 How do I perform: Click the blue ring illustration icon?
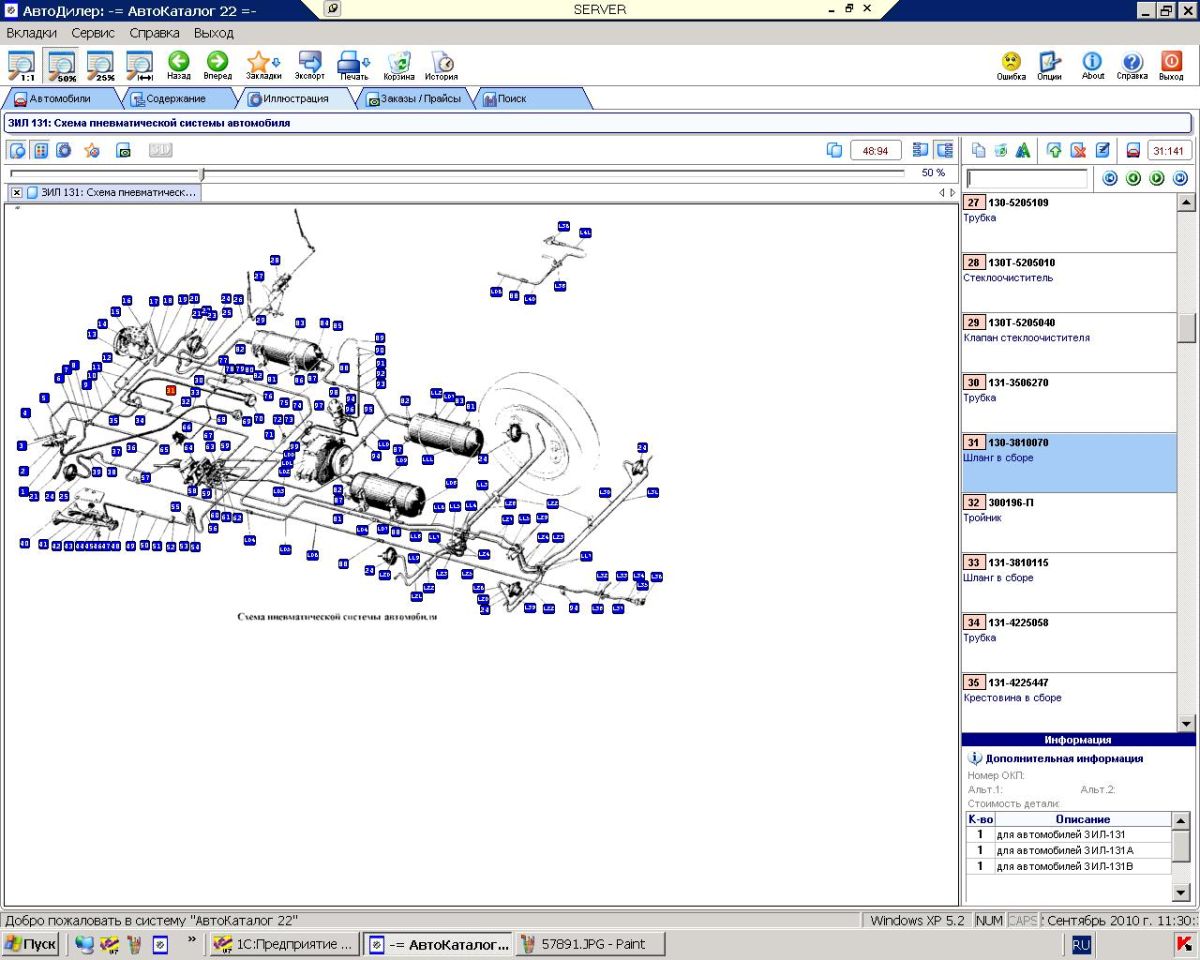[64, 150]
